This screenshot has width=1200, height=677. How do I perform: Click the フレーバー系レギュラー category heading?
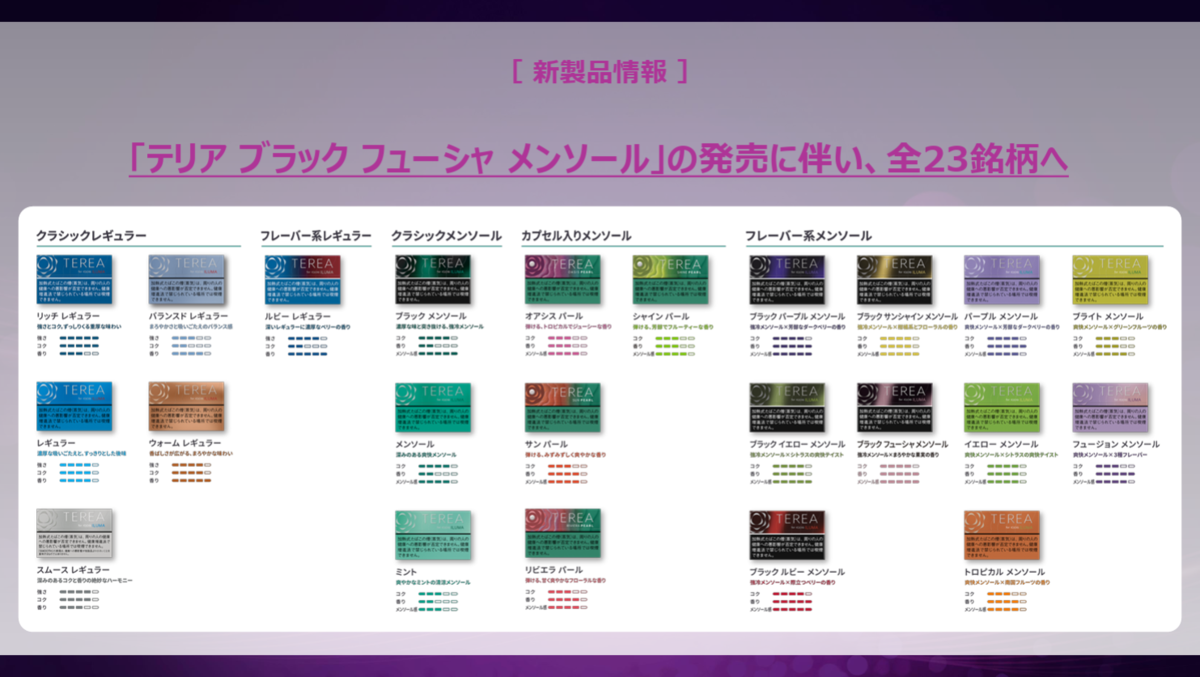(316, 236)
